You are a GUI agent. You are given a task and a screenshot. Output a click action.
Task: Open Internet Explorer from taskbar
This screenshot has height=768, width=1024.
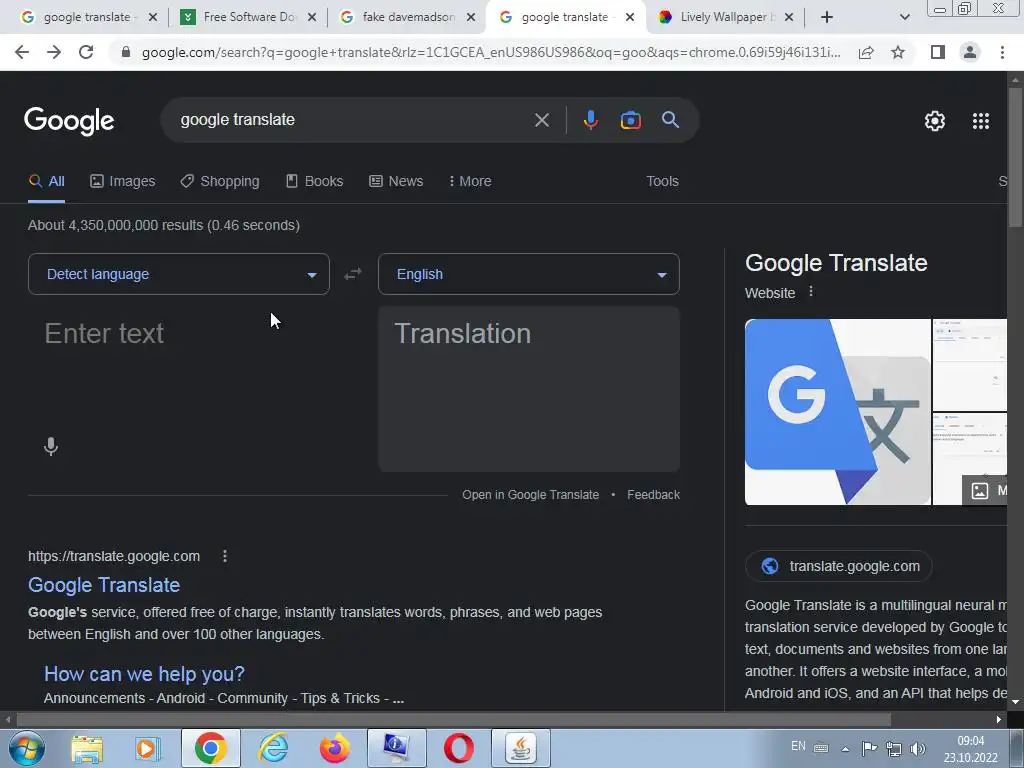(x=273, y=748)
